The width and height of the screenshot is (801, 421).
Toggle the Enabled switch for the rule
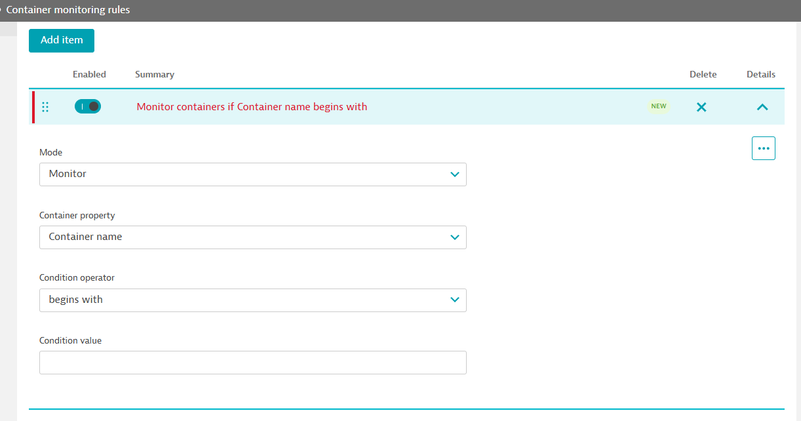[88, 106]
